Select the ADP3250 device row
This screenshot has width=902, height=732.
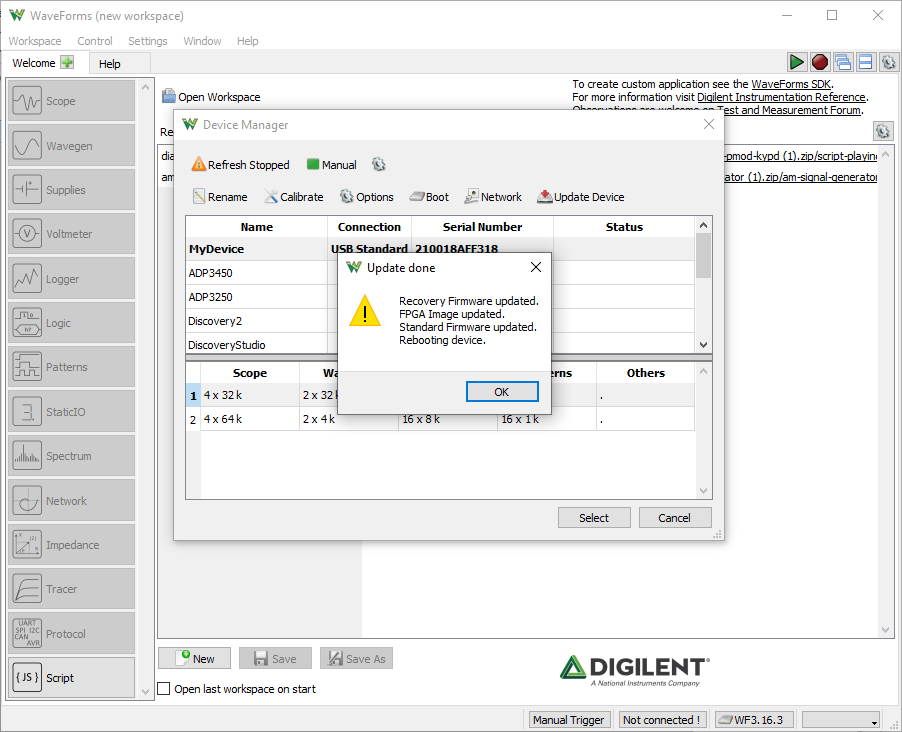tap(440, 297)
